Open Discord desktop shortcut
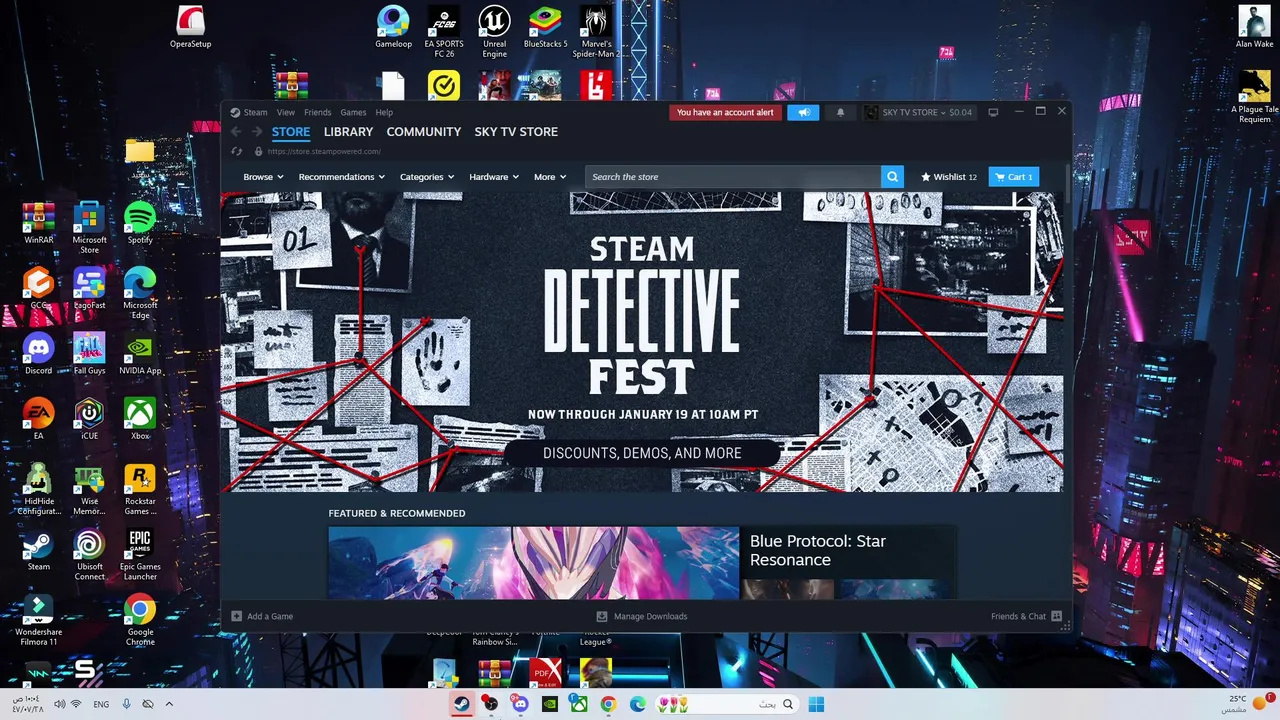This screenshot has height=720, width=1280. [38, 353]
